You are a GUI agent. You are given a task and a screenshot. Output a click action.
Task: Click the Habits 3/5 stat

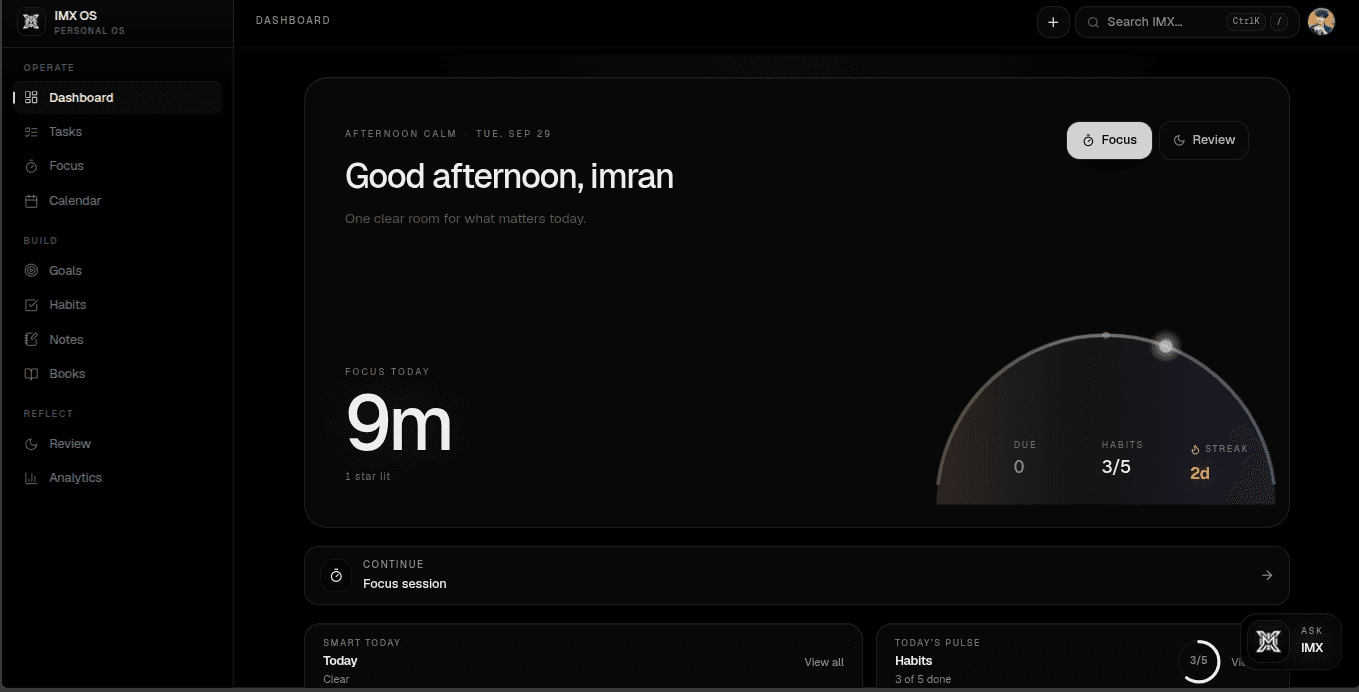[1116, 467]
